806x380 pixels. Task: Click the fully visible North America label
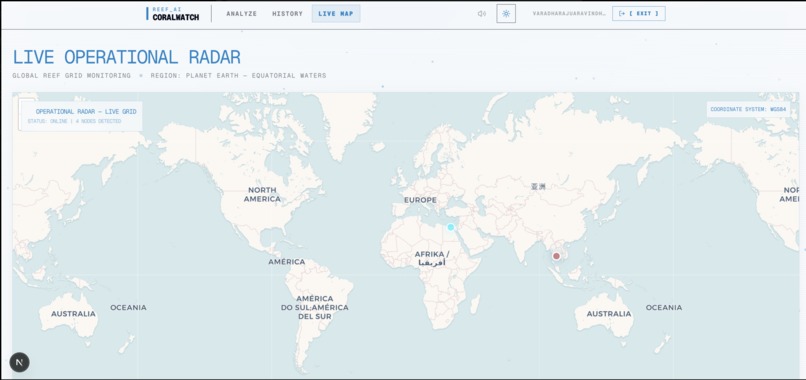coord(262,194)
